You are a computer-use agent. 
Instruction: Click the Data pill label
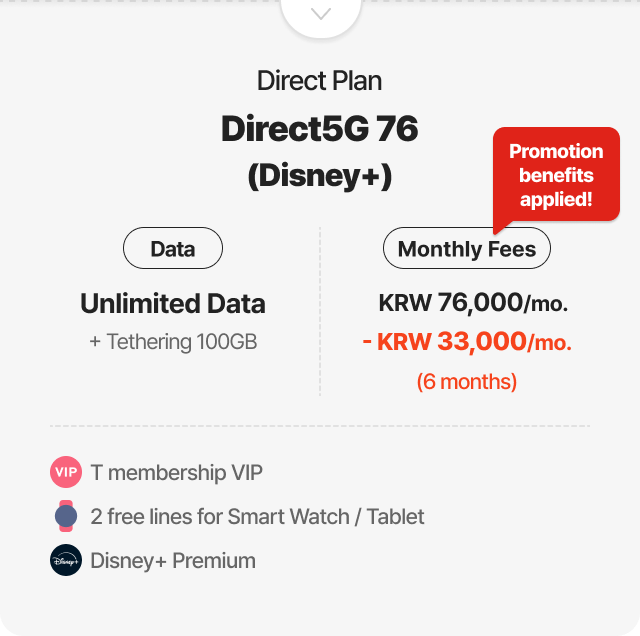point(173,249)
